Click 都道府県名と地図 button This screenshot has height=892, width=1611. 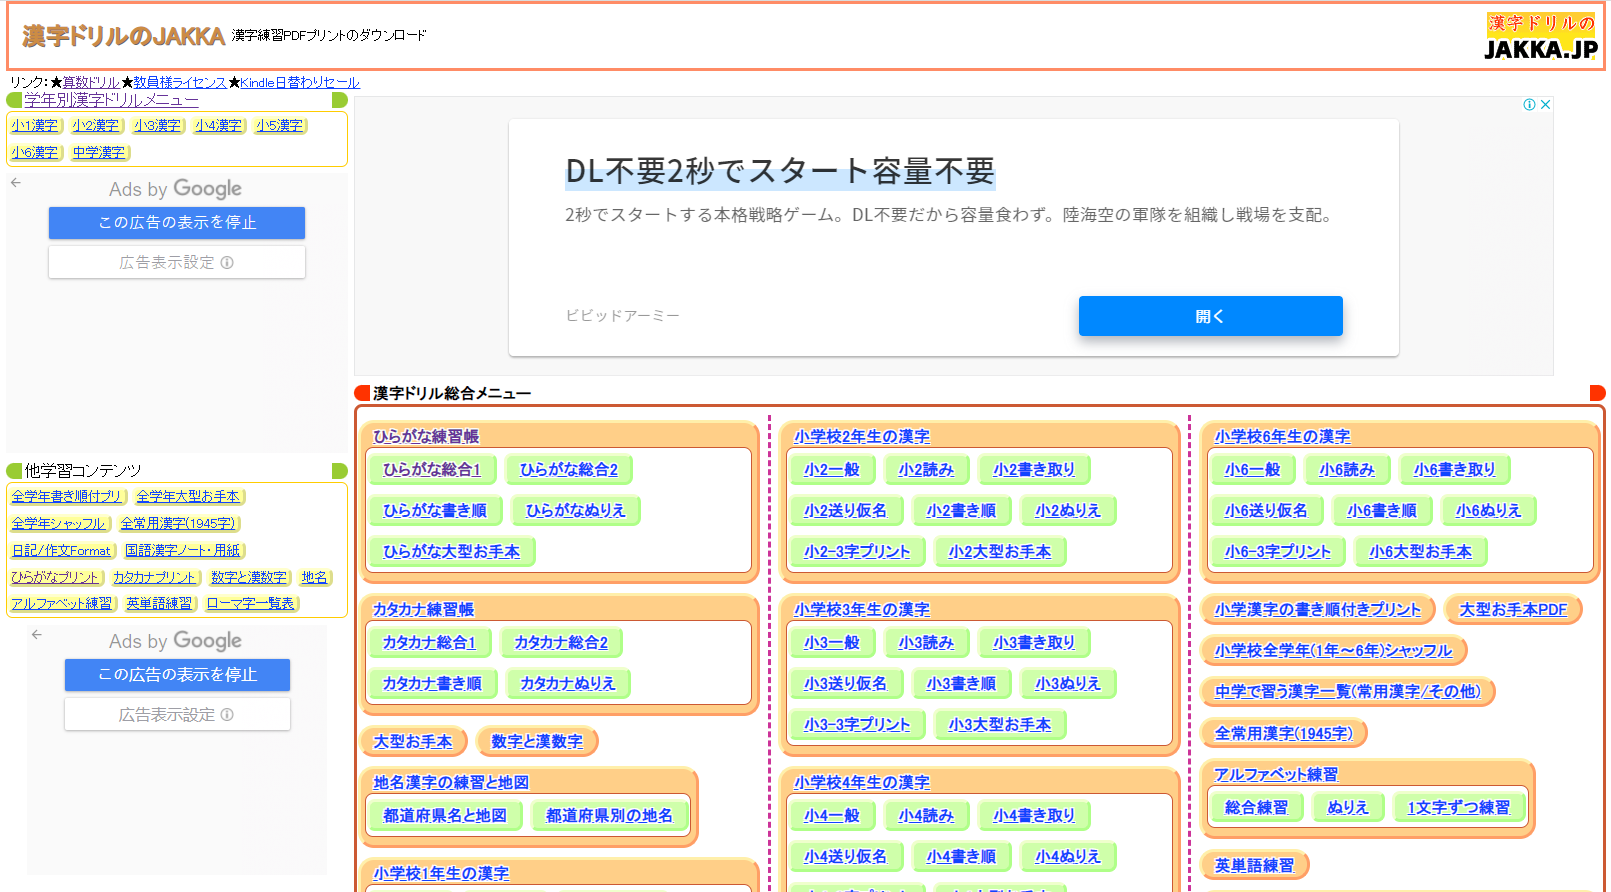click(x=445, y=816)
